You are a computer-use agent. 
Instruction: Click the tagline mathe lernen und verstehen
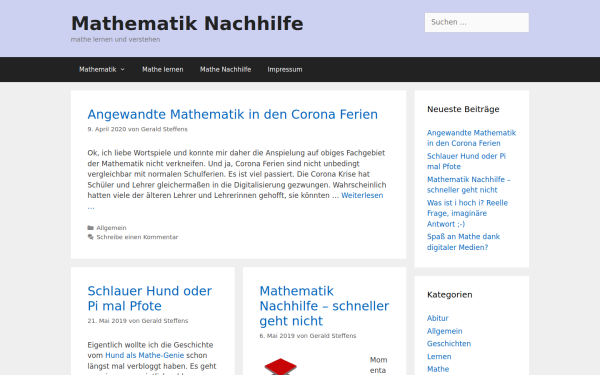(x=115, y=39)
